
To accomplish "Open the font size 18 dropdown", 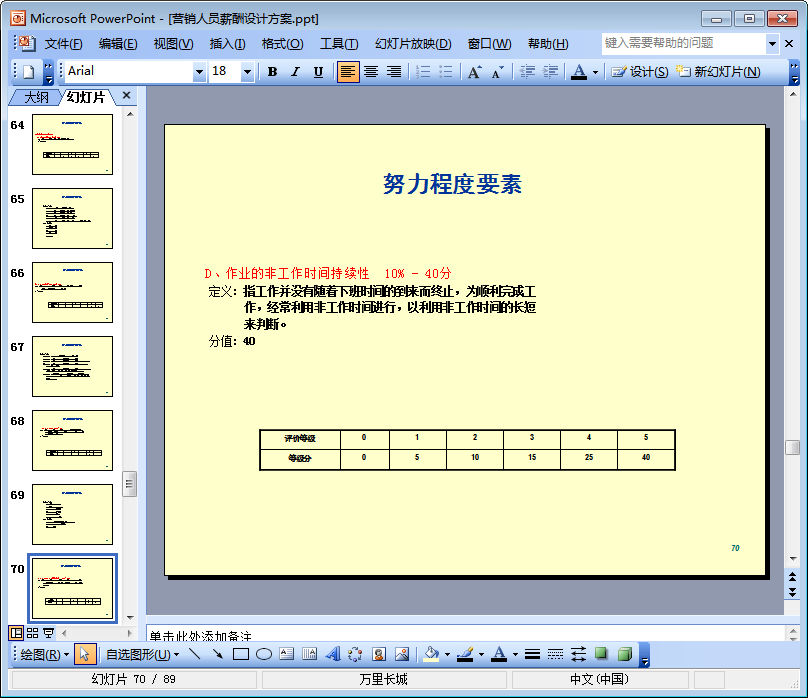I will point(247,73).
